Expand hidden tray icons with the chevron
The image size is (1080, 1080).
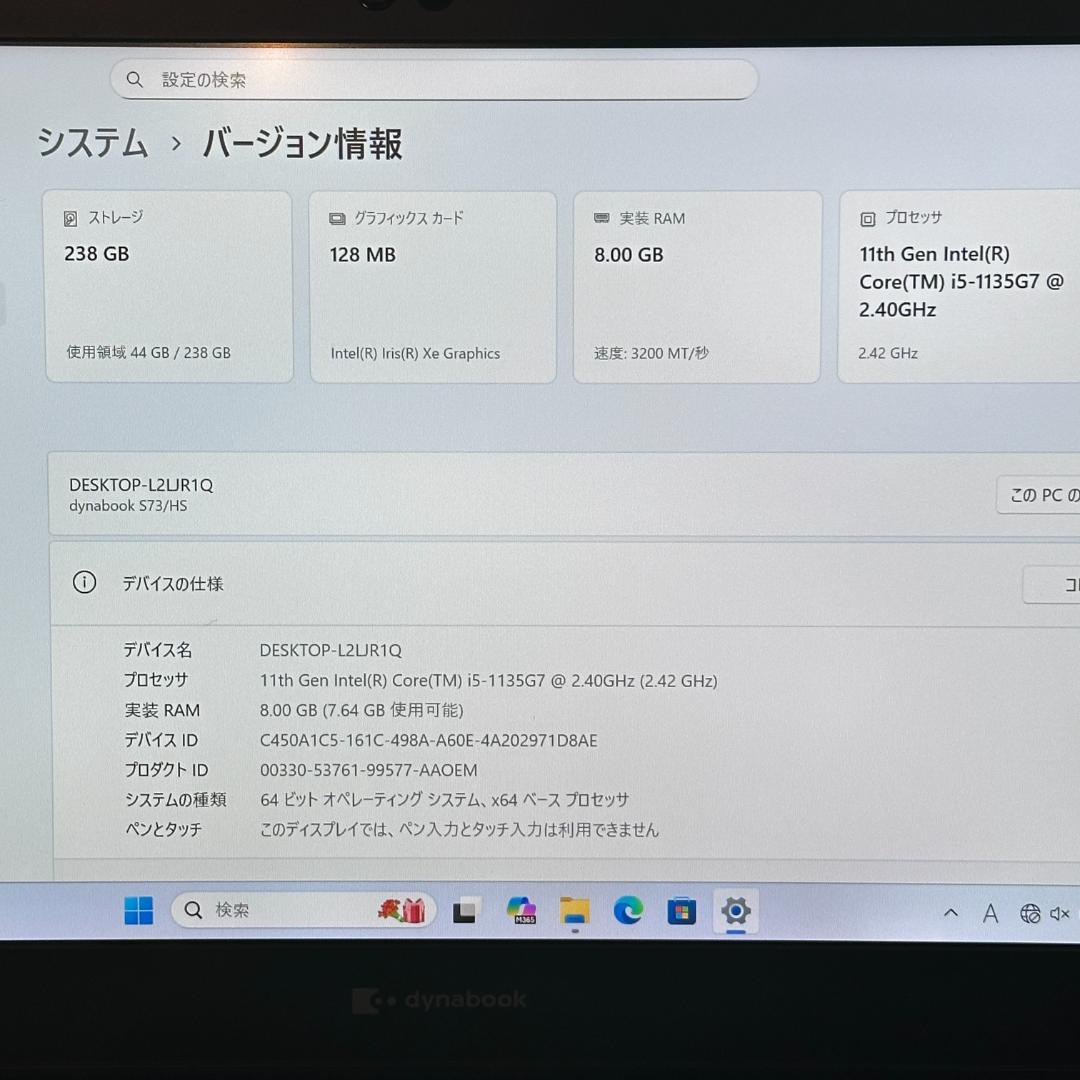(x=951, y=912)
